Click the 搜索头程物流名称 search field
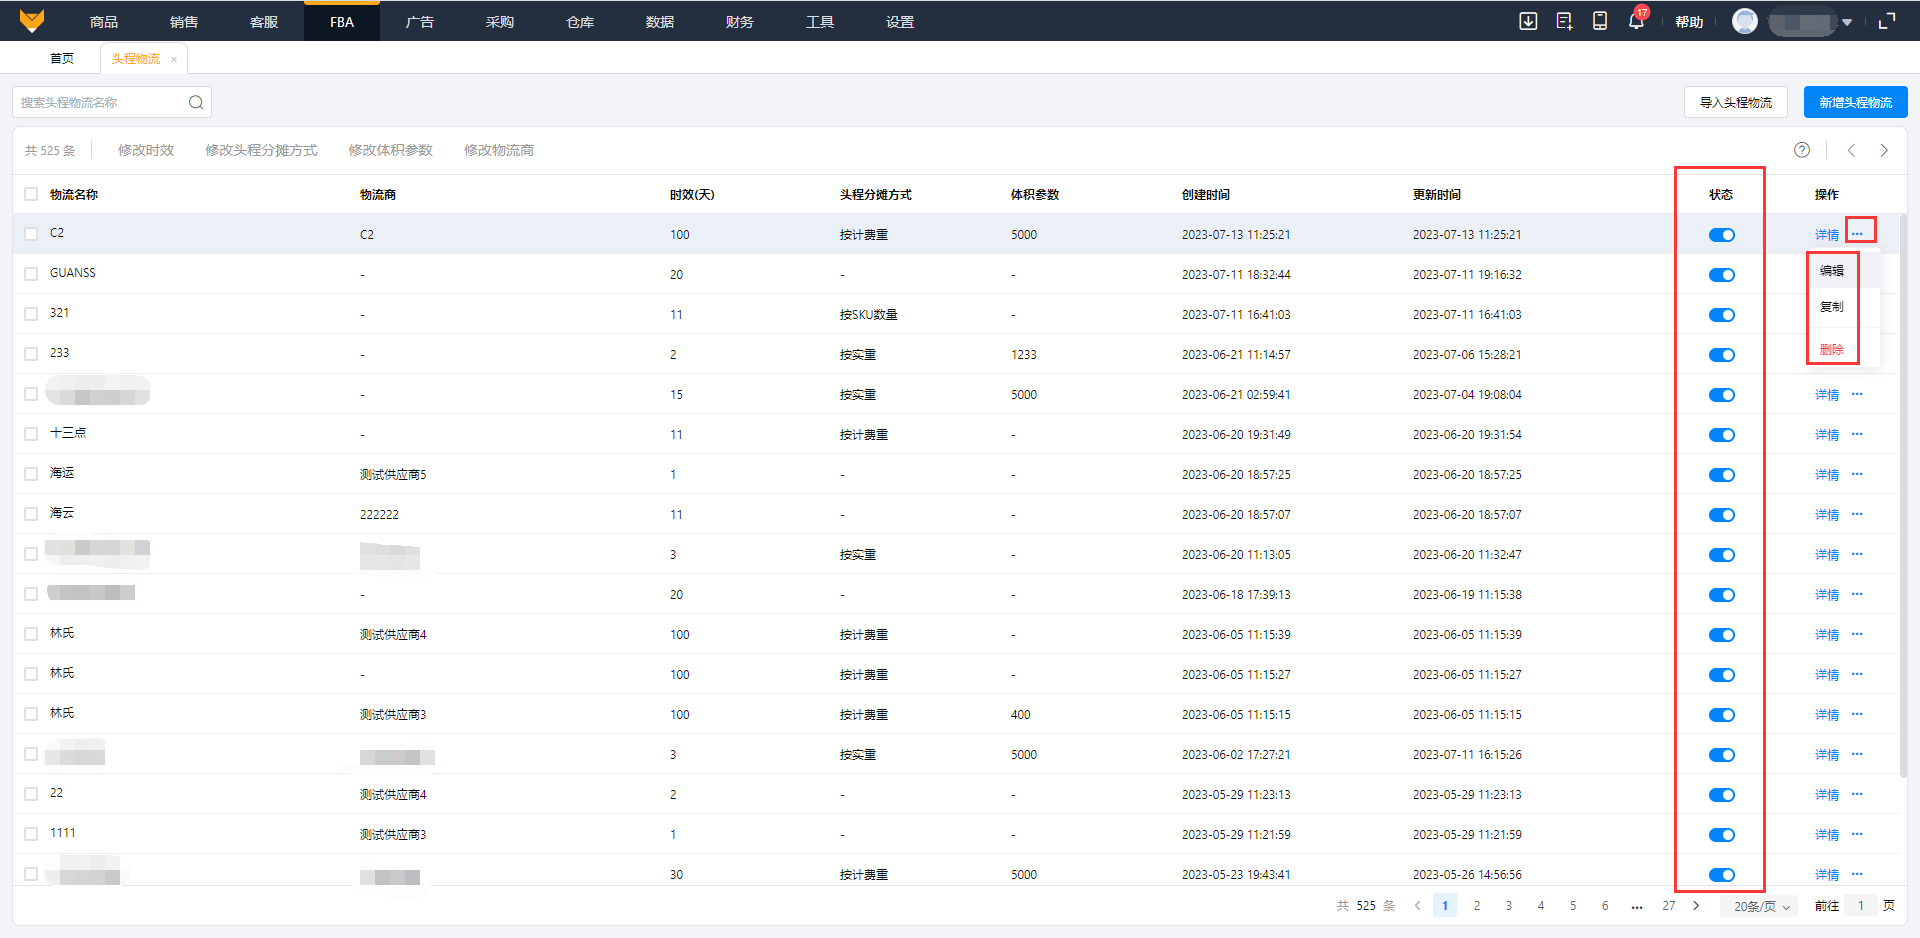The image size is (1920, 938). coord(100,102)
